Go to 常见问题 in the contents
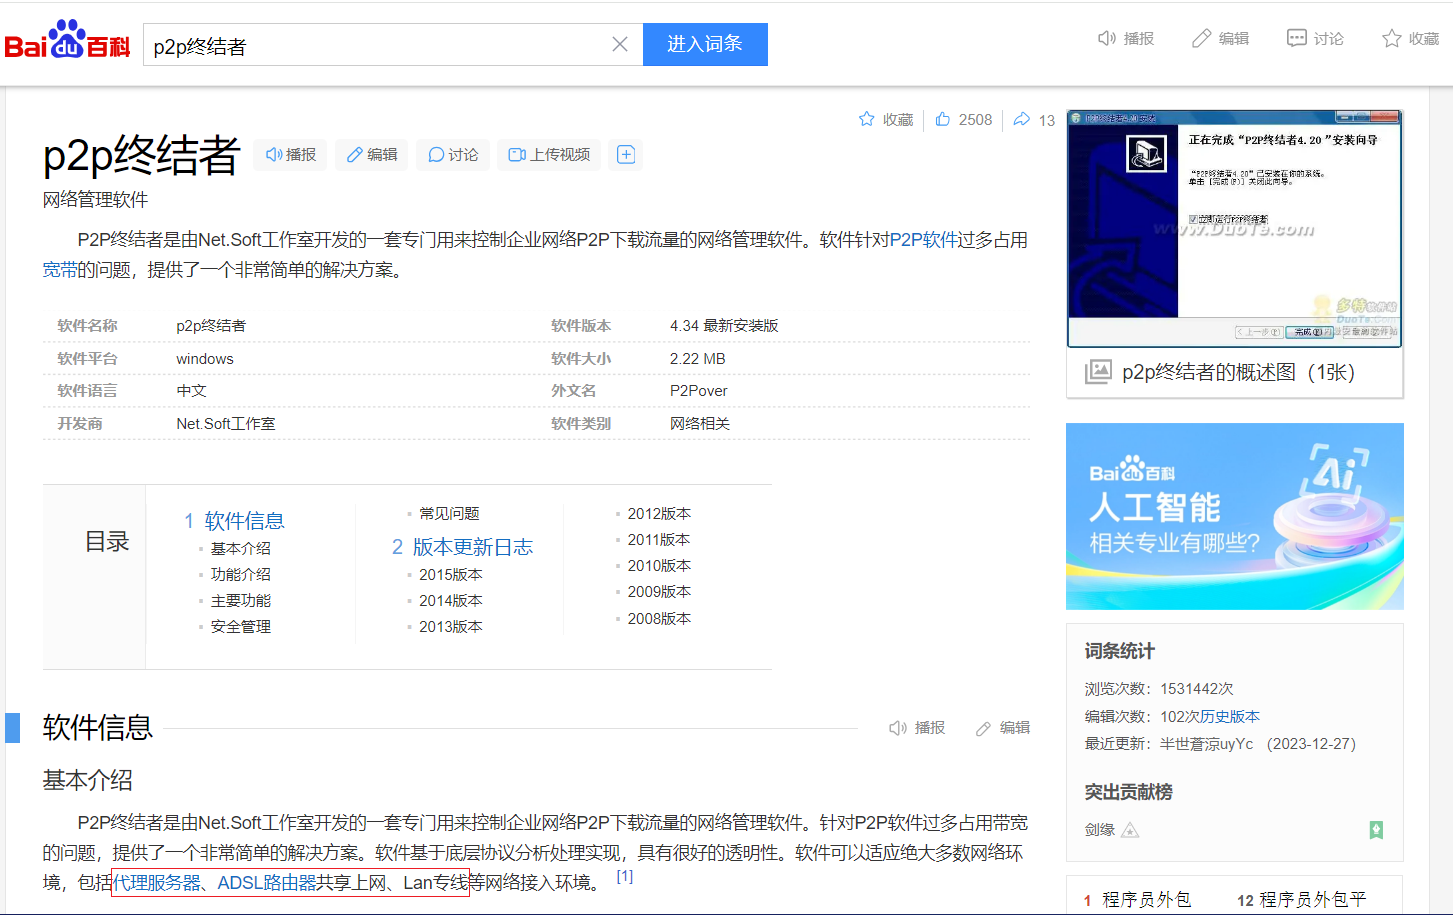Screen dimensions: 1453x915 click(449, 513)
